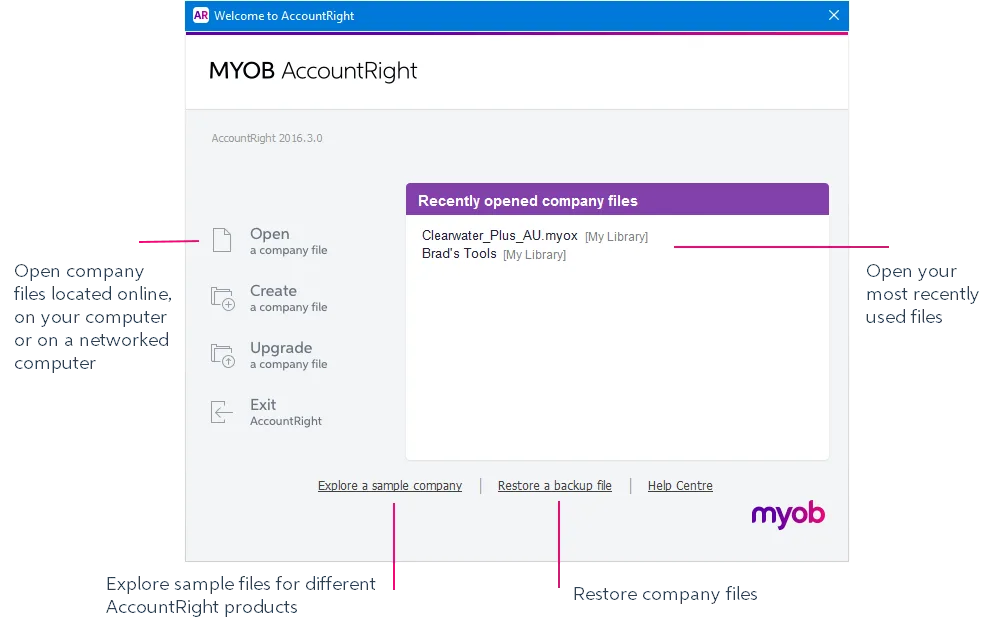Close the Welcome to AccountRight window
Screen dimensions: 992x627
click(x=834, y=15)
